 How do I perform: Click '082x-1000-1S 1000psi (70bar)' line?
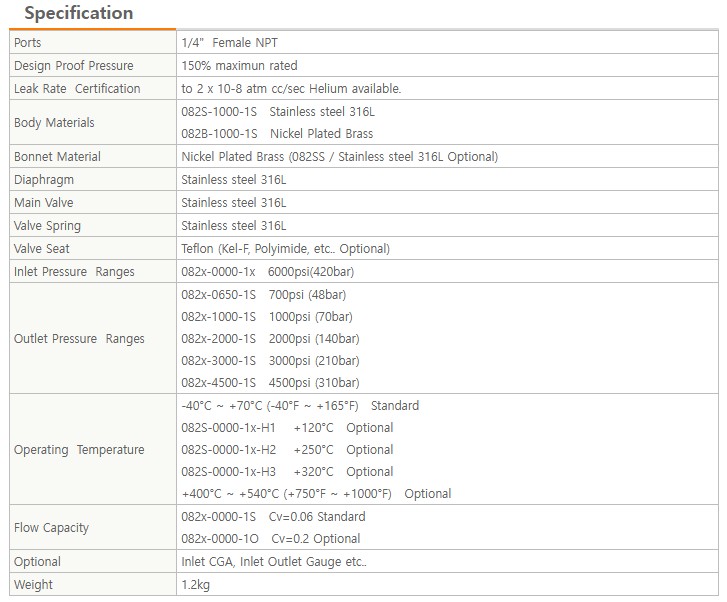click(267, 317)
